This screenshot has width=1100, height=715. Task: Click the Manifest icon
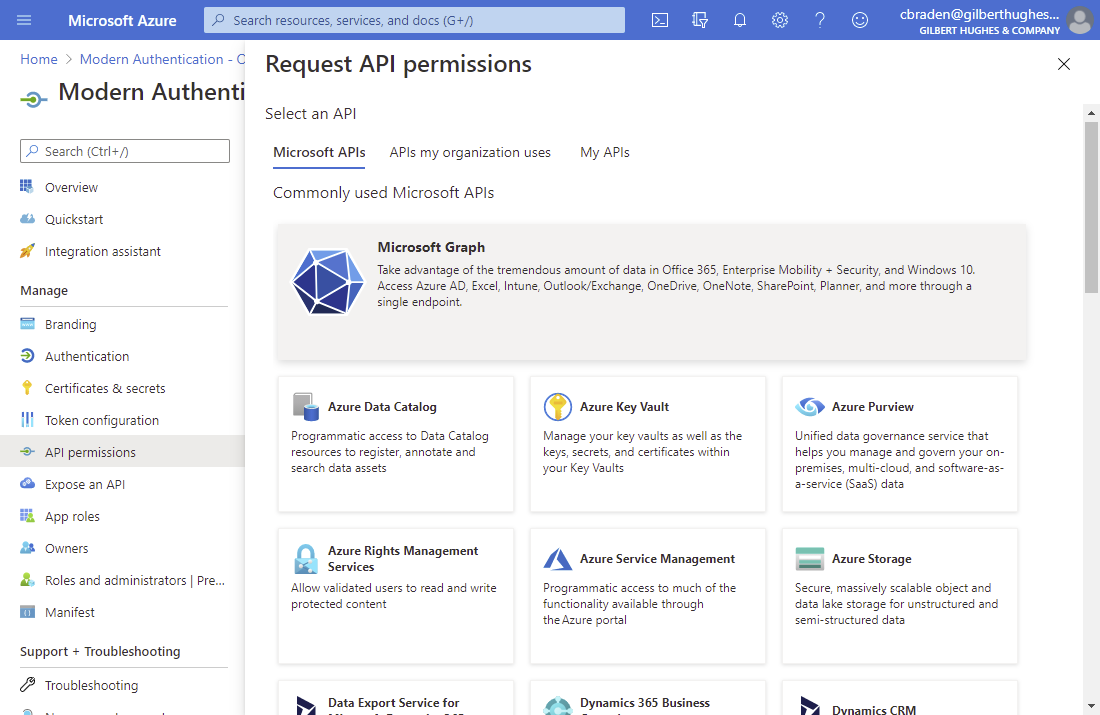[x=27, y=613]
